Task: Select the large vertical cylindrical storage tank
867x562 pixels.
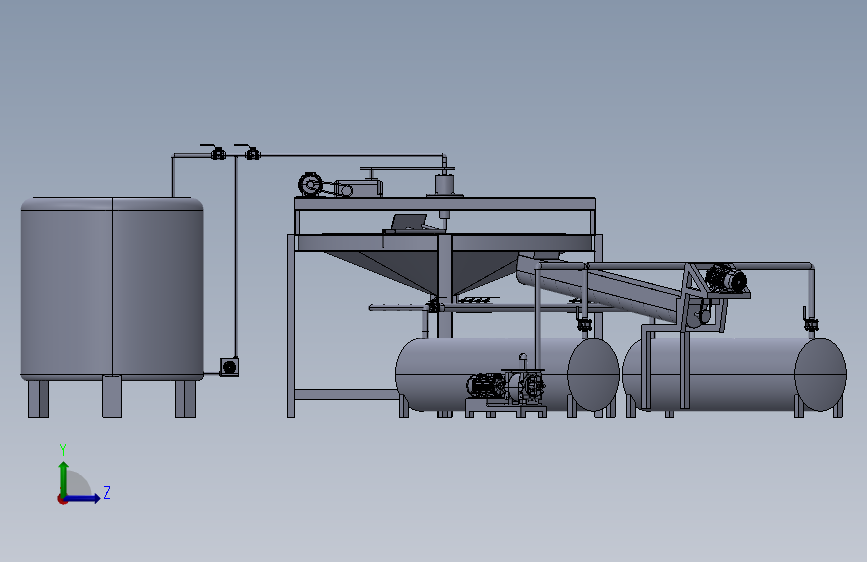Action: point(112,288)
